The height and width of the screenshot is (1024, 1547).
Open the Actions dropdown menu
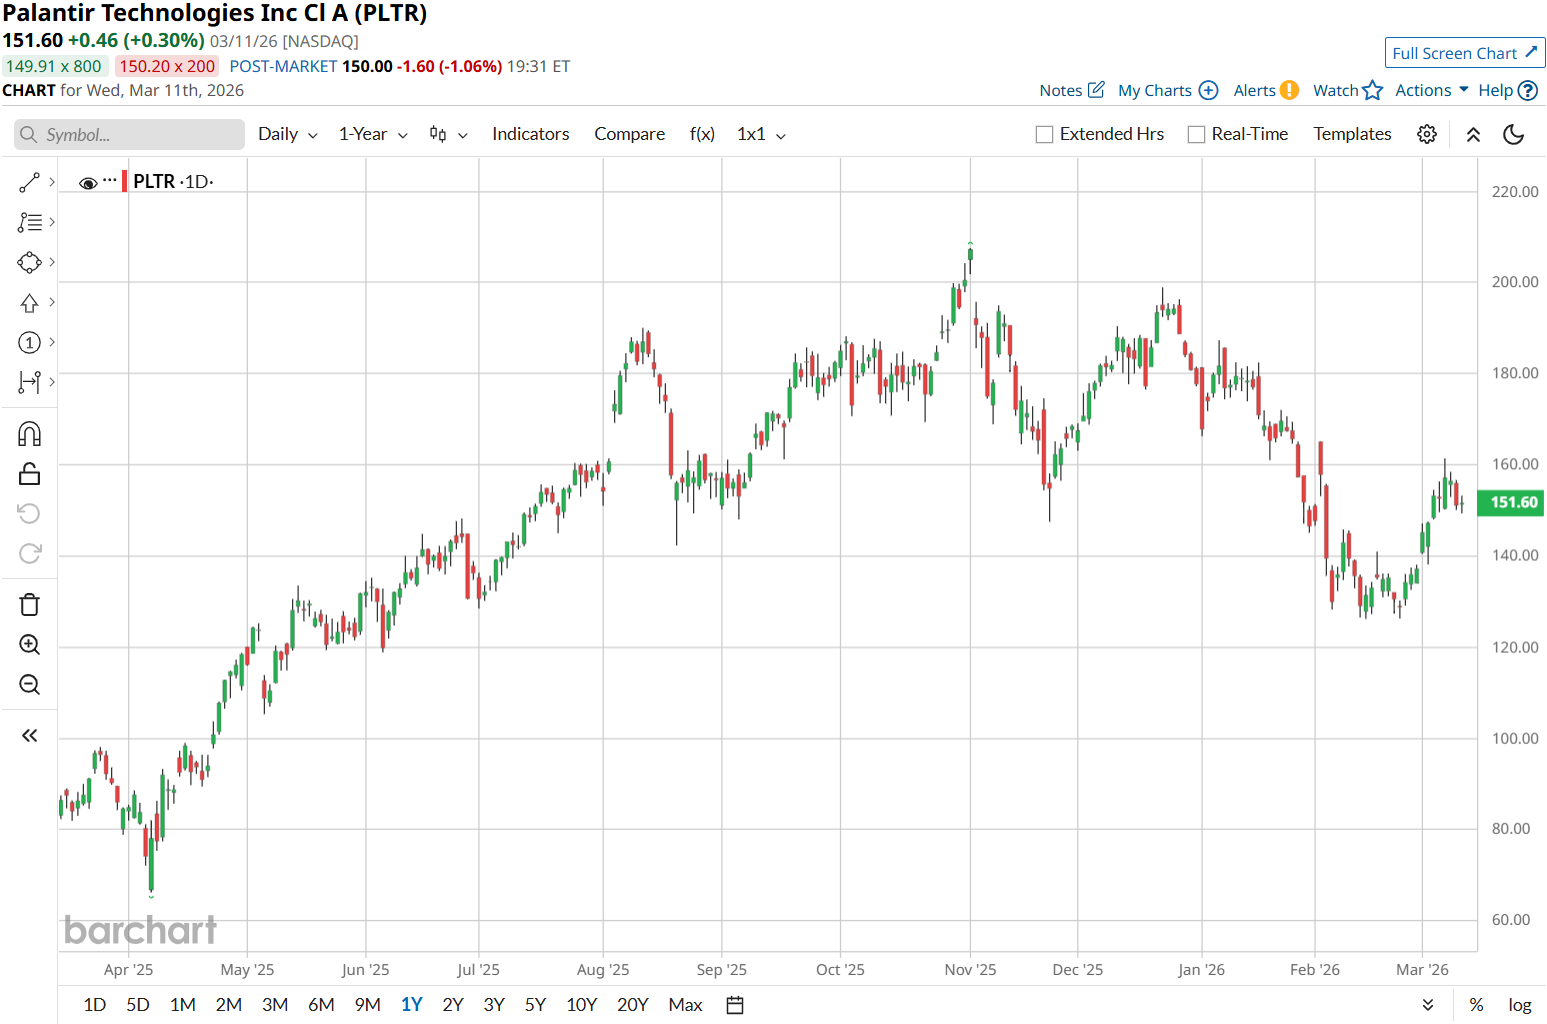pyautogui.click(x=1431, y=90)
